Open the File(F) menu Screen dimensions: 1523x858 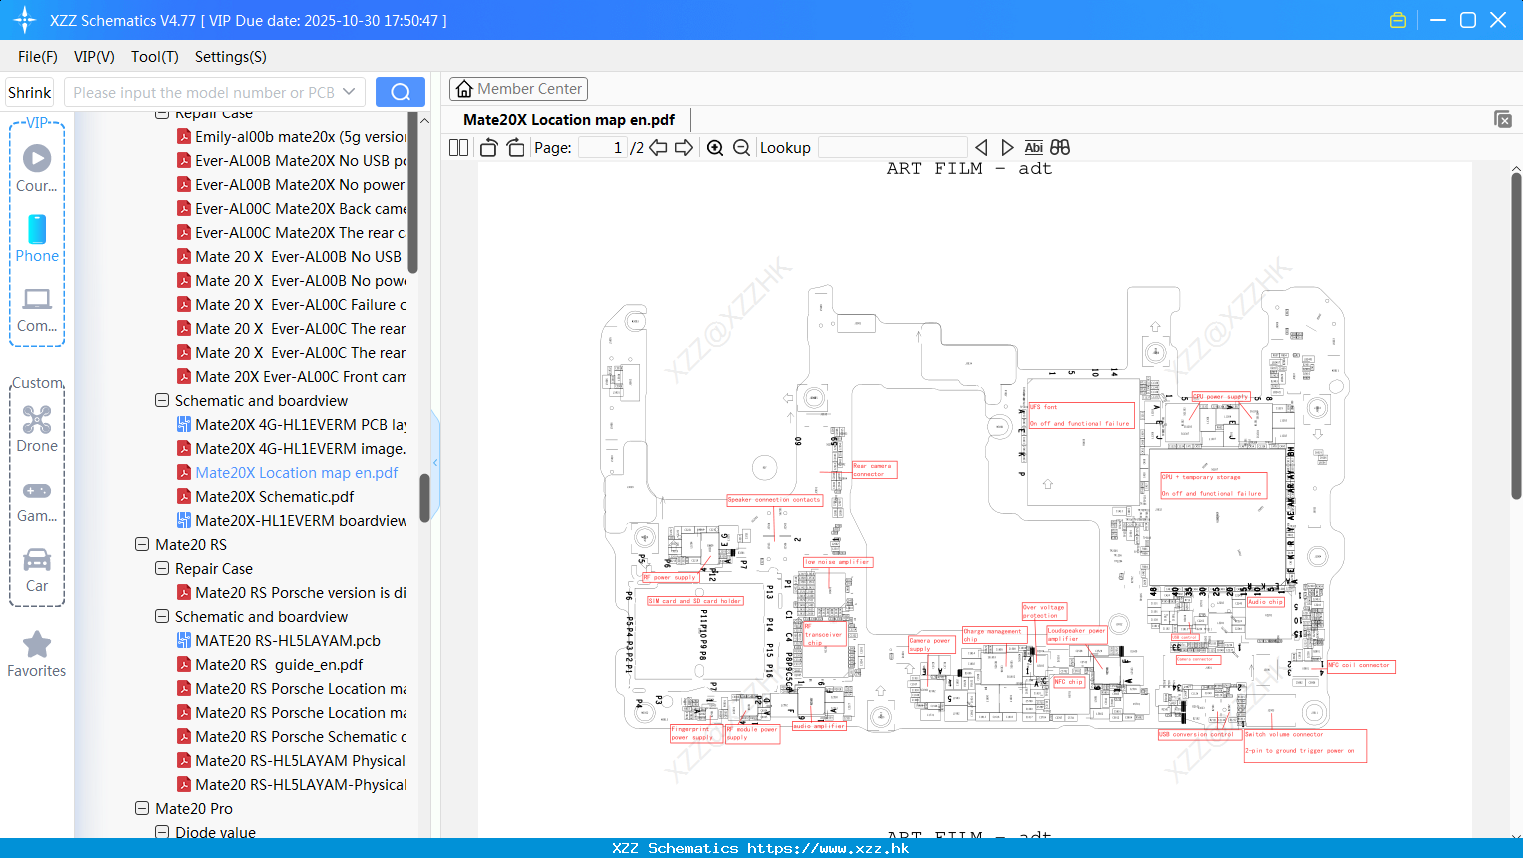[x=38, y=57]
